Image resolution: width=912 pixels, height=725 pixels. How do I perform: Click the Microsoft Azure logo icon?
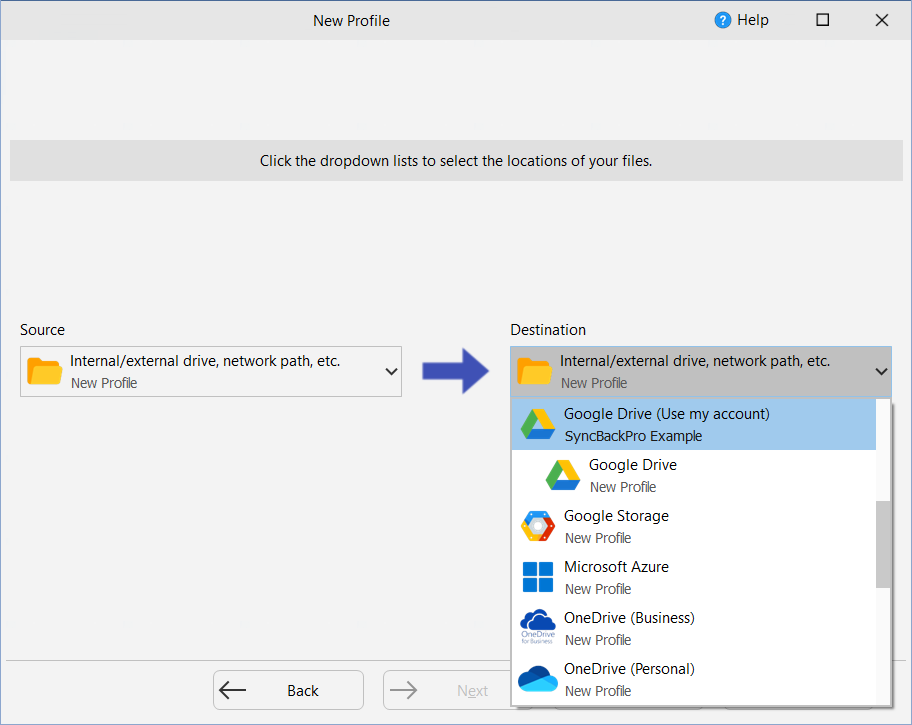[x=537, y=577]
